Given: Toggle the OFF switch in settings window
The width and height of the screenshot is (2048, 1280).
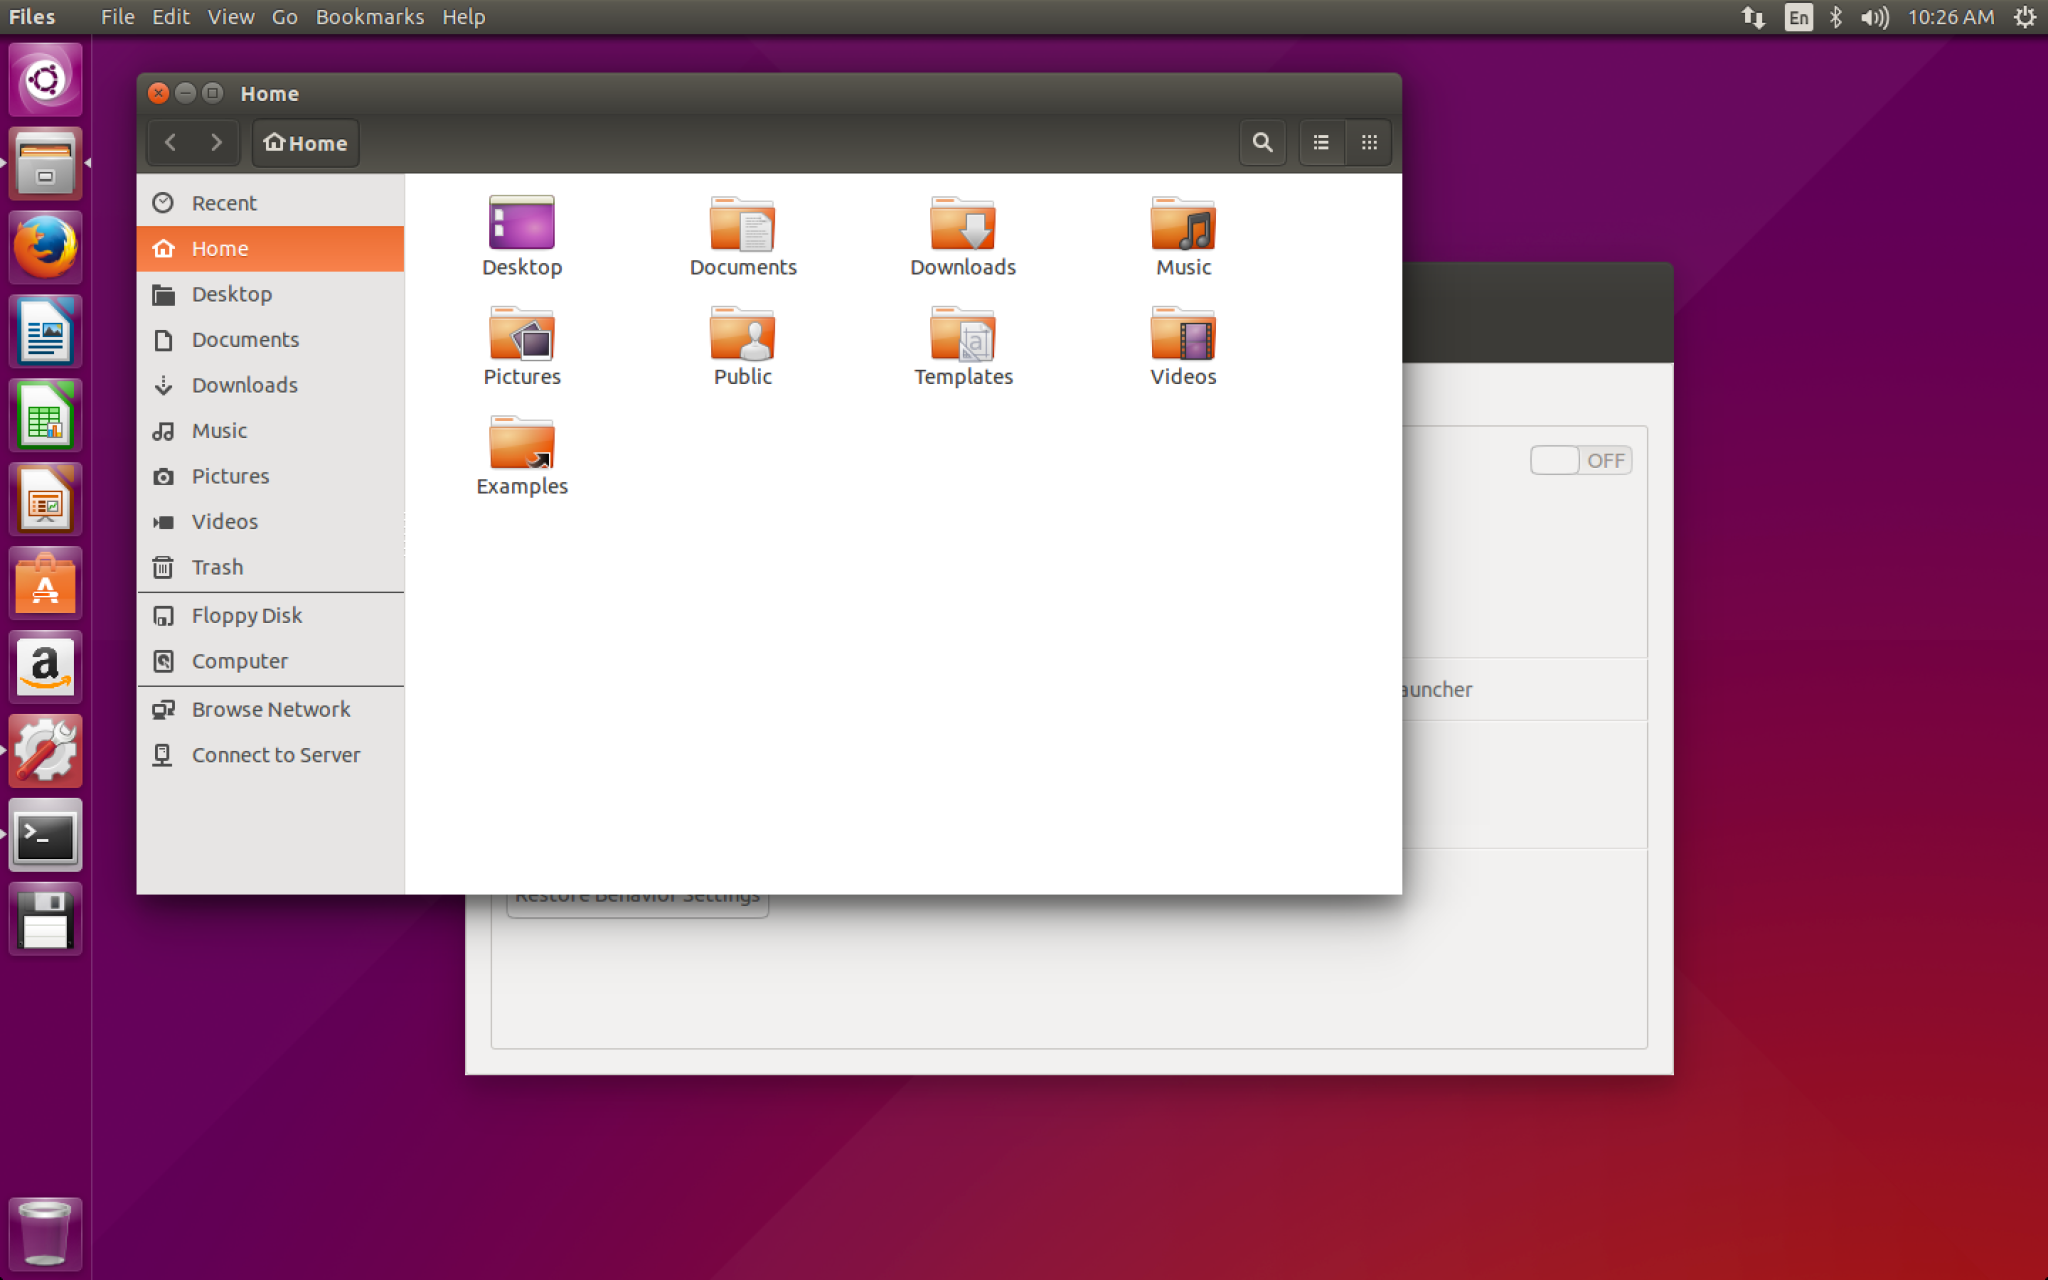Looking at the screenshot, I should tap(1580, 460).
